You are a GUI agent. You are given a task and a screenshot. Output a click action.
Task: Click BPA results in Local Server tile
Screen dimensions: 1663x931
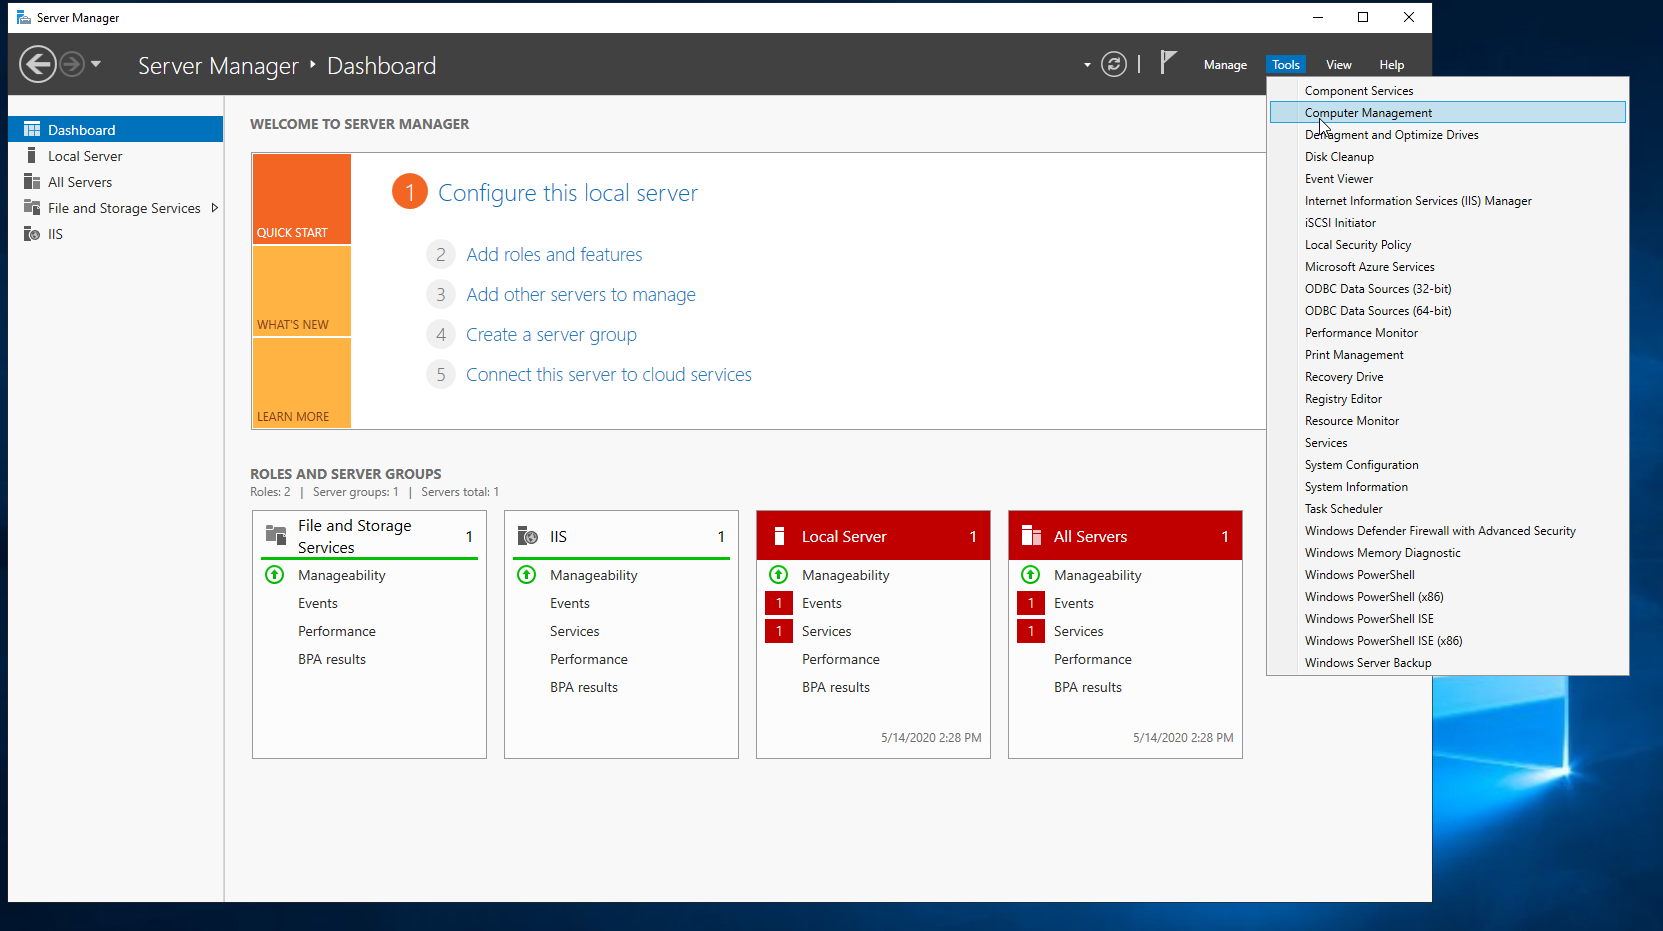coord(836,687)
